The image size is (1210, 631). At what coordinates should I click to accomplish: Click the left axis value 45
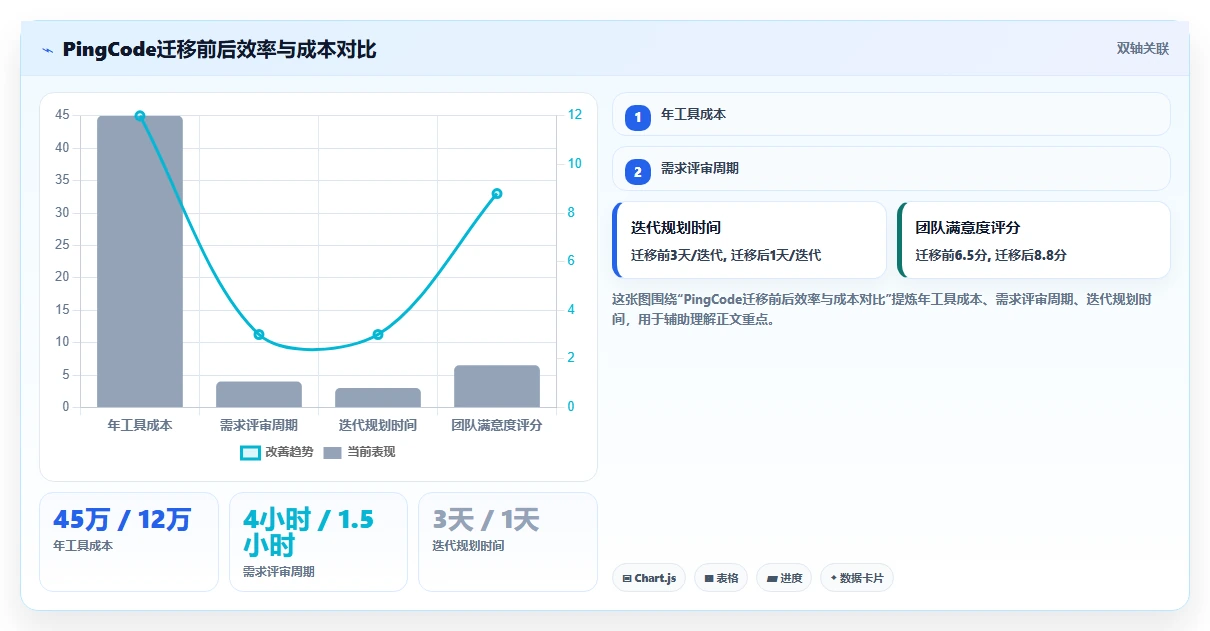coord(62,115)
